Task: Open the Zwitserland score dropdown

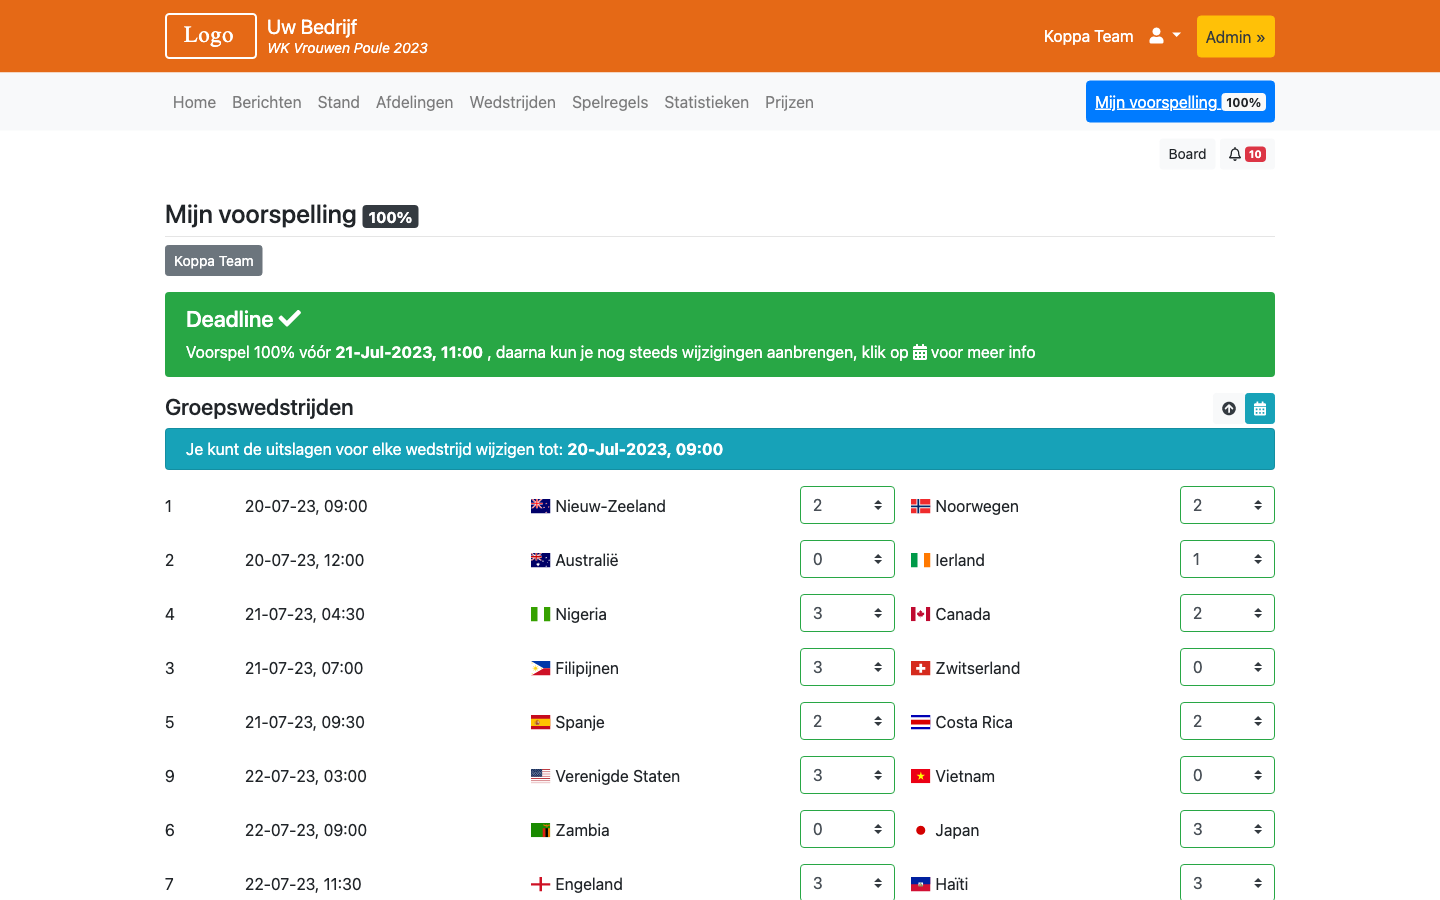Action: coord(1227,667)
